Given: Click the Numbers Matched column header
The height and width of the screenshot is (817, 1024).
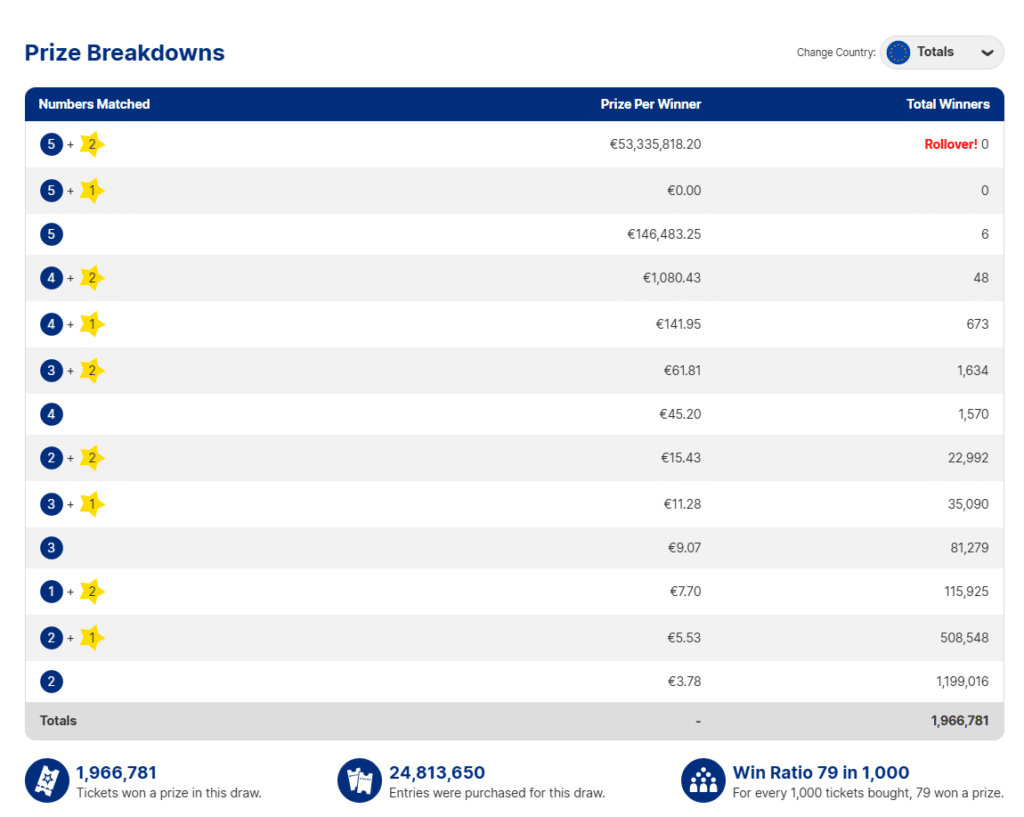Looking at the screenshot, I should [x=94, y=104].
